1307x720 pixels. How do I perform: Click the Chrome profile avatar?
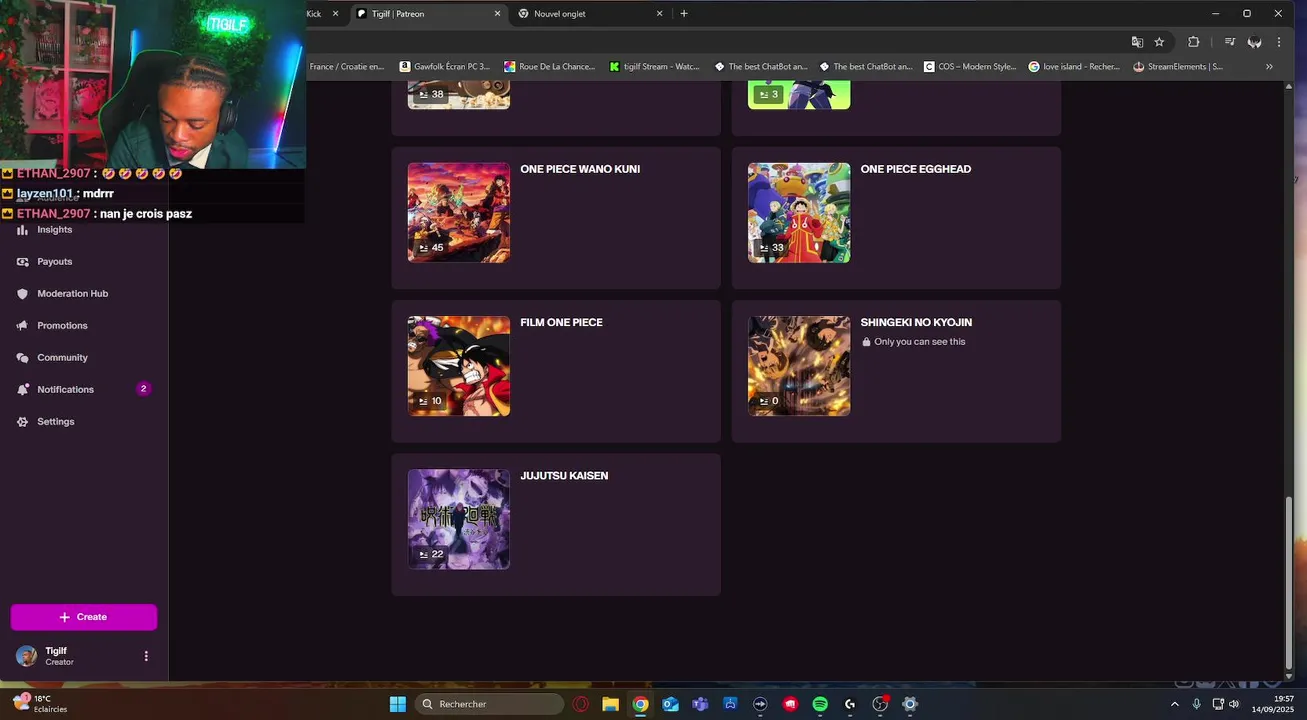click(x=1254, y=42)
